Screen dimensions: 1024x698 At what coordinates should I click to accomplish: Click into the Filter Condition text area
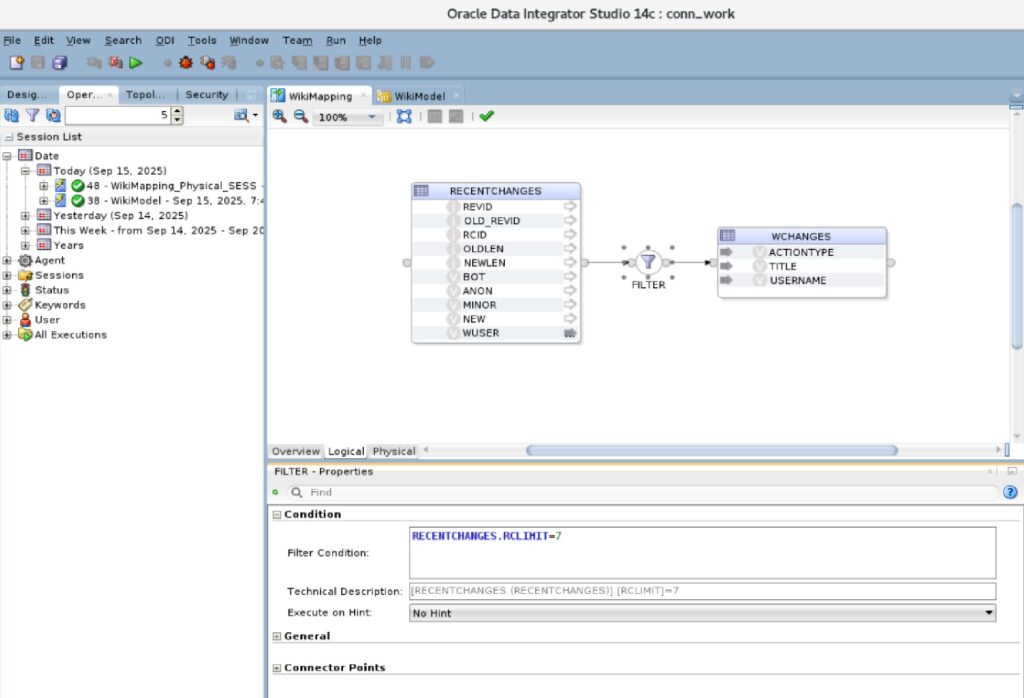702,552
